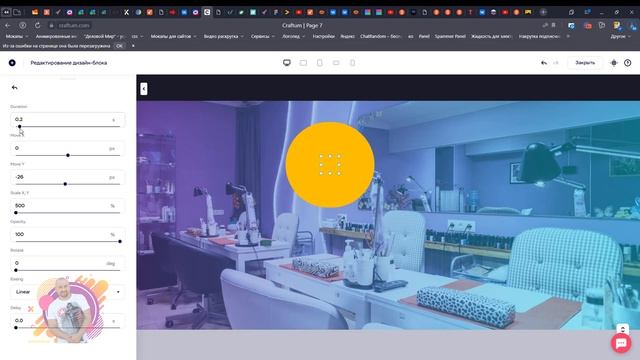Viewport: 640px width, 360px height.
Task: Click the Move Y input showing -26
Action: click(68, 177)
